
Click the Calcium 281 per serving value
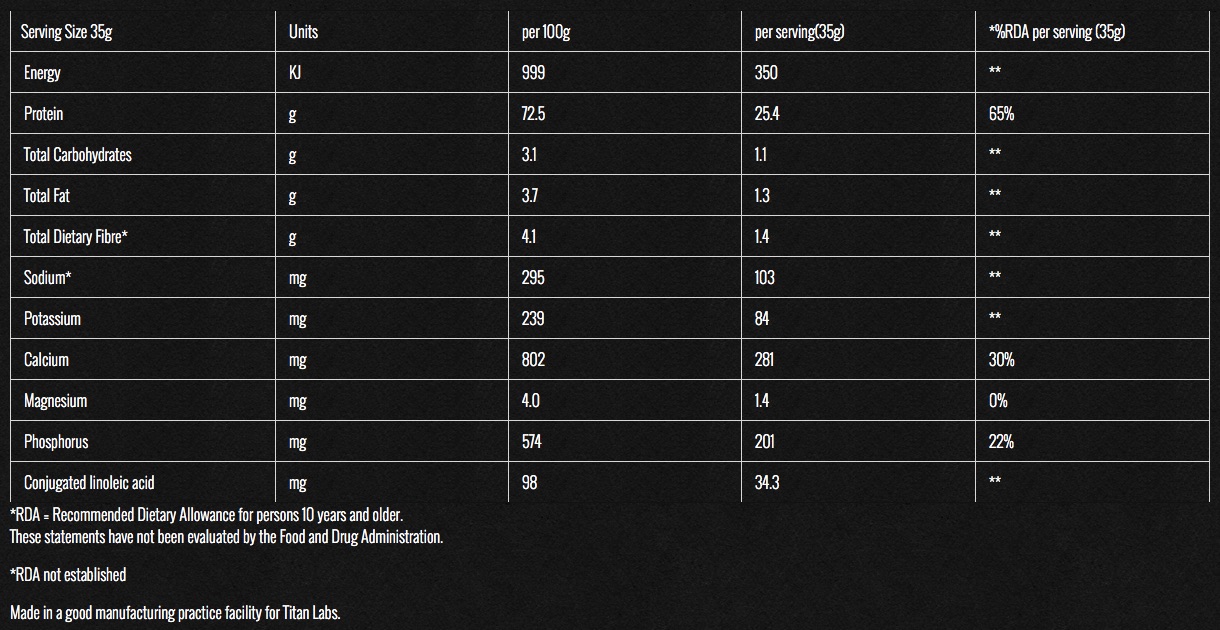765,360
